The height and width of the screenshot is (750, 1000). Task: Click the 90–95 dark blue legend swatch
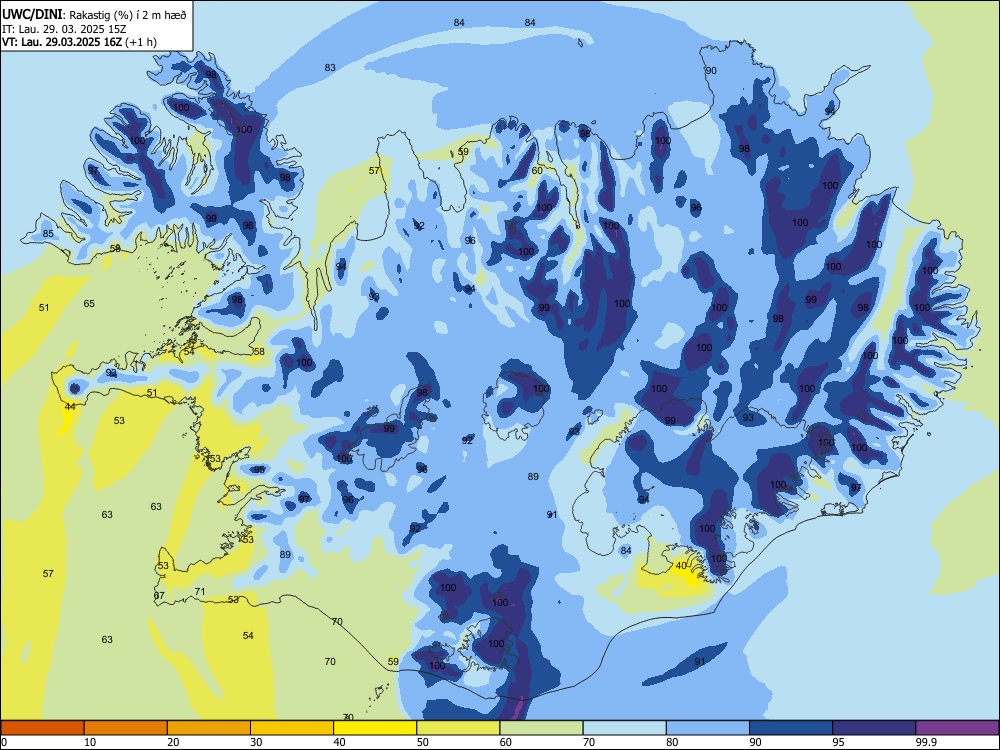click(x=791, y=728)
